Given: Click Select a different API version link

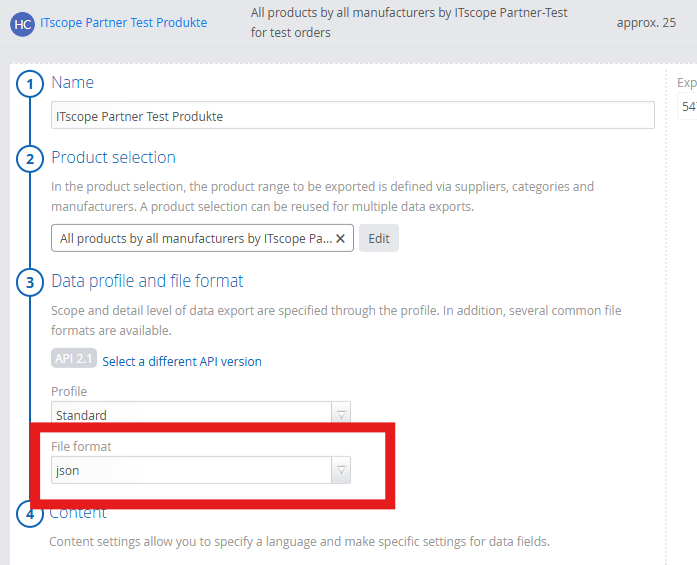Looking at the screenshot, I should pyautogui.click(x=182, y=361).
